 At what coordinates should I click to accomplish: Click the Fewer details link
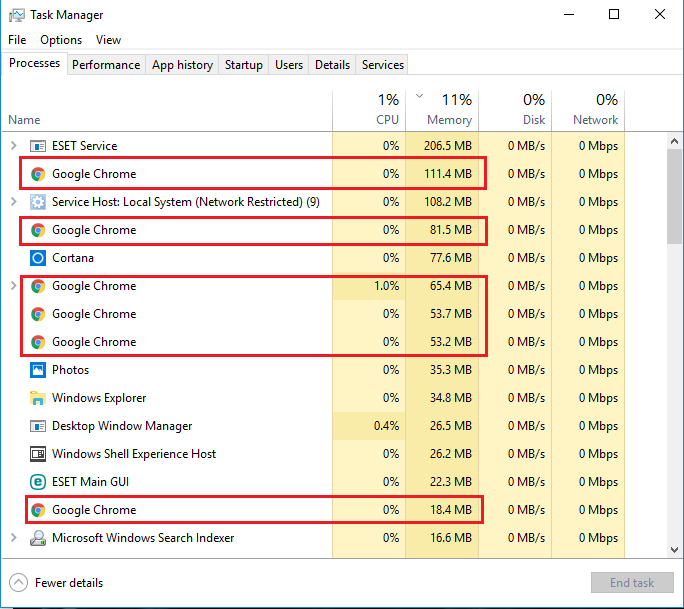69,583
